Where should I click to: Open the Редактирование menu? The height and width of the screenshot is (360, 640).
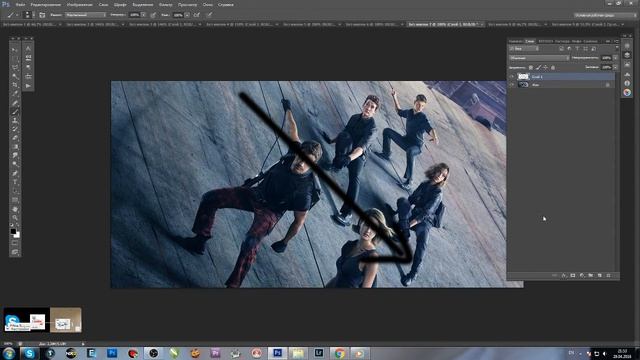pyautogui.click(x=46, y=4)
